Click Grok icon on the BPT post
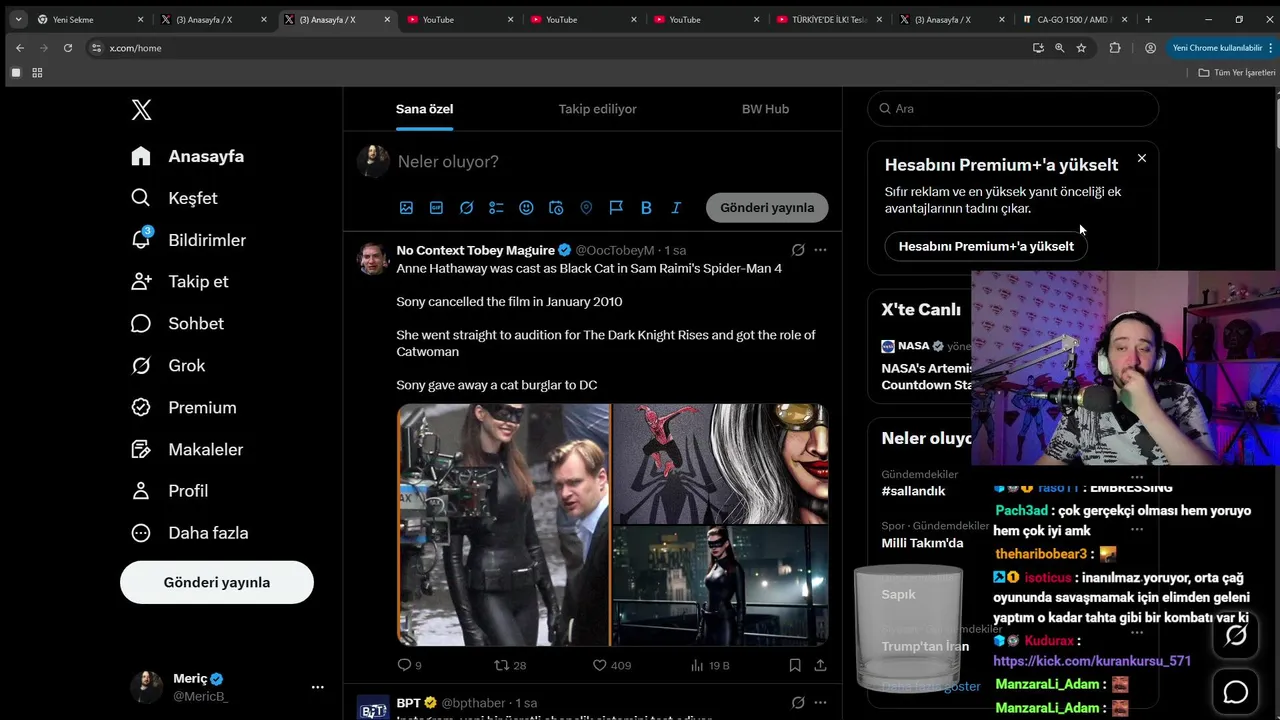 coord(798,703)
